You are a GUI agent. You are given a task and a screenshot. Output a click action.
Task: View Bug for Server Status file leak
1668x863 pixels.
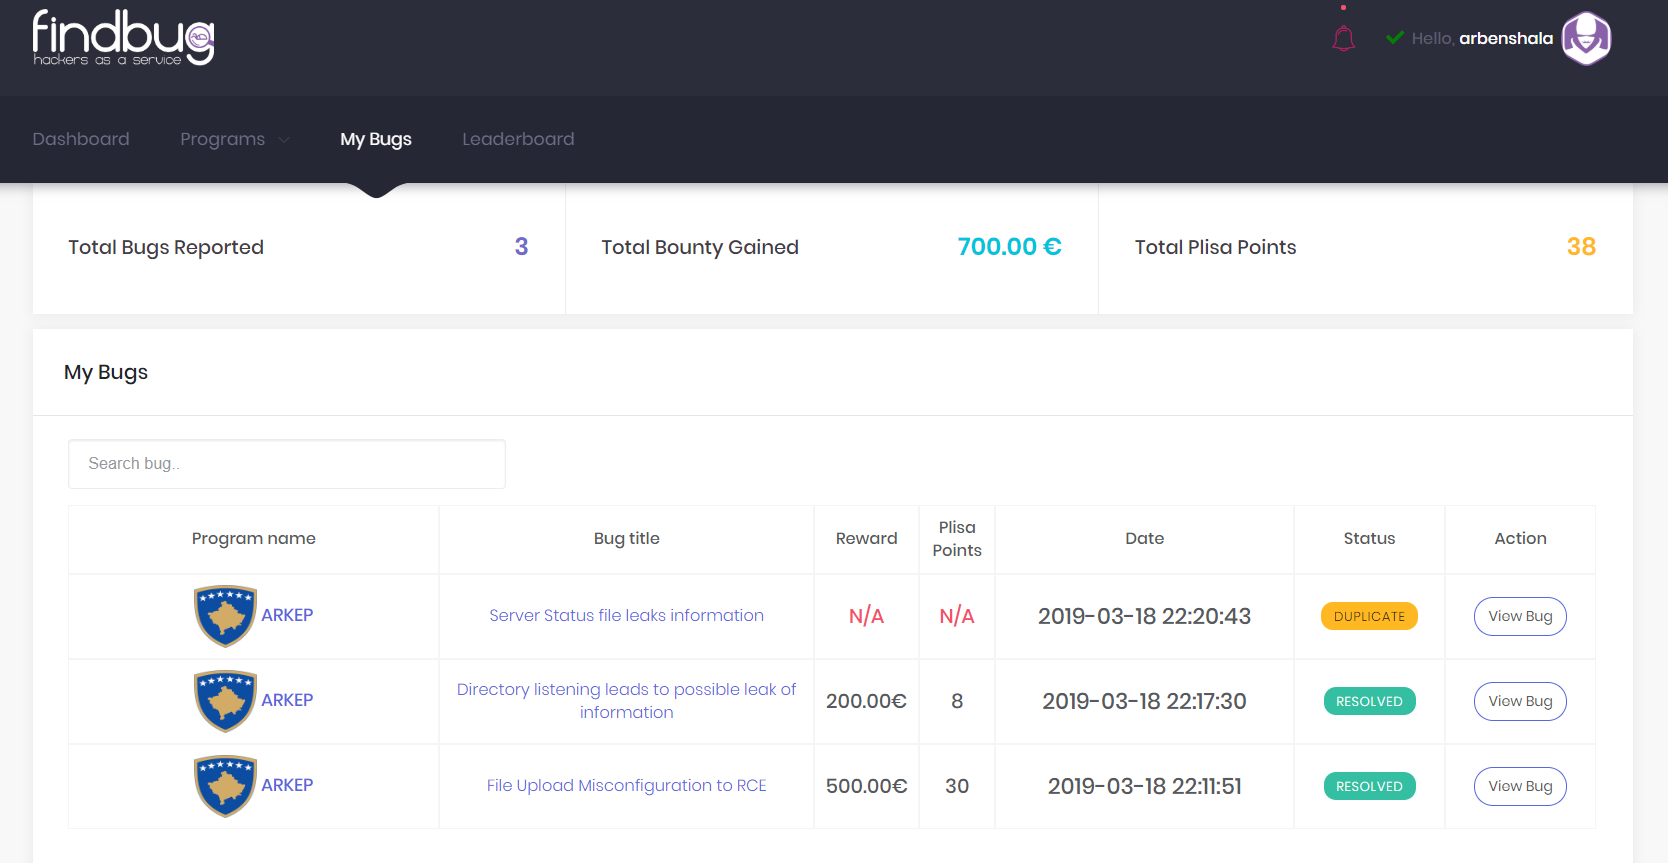[x=1520, y=616]
